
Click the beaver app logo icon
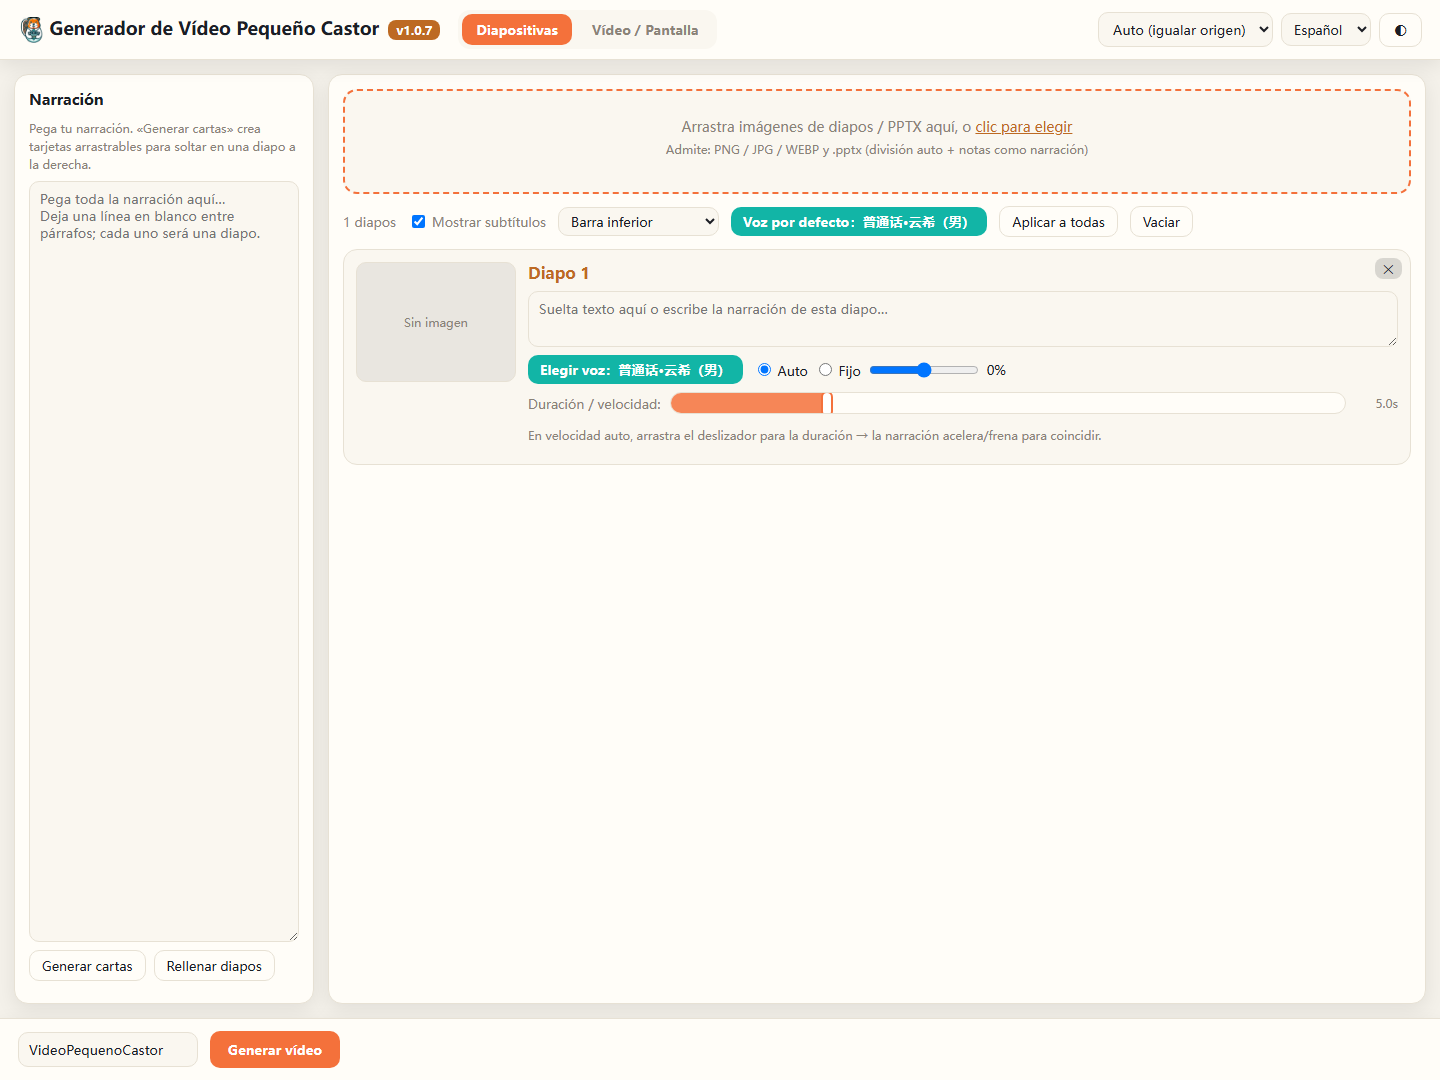32,30
